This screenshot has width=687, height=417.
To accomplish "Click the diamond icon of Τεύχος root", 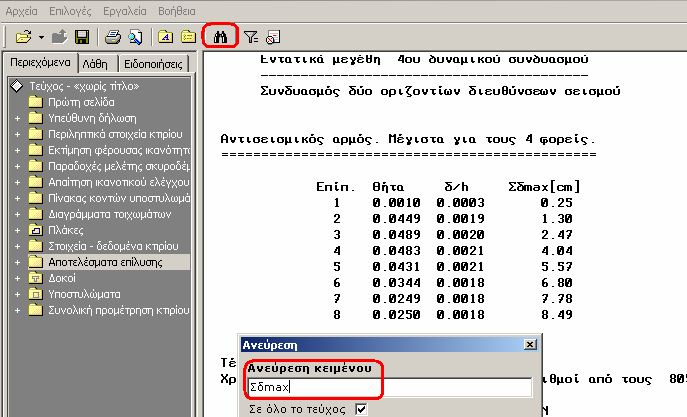I will point(17,86).
